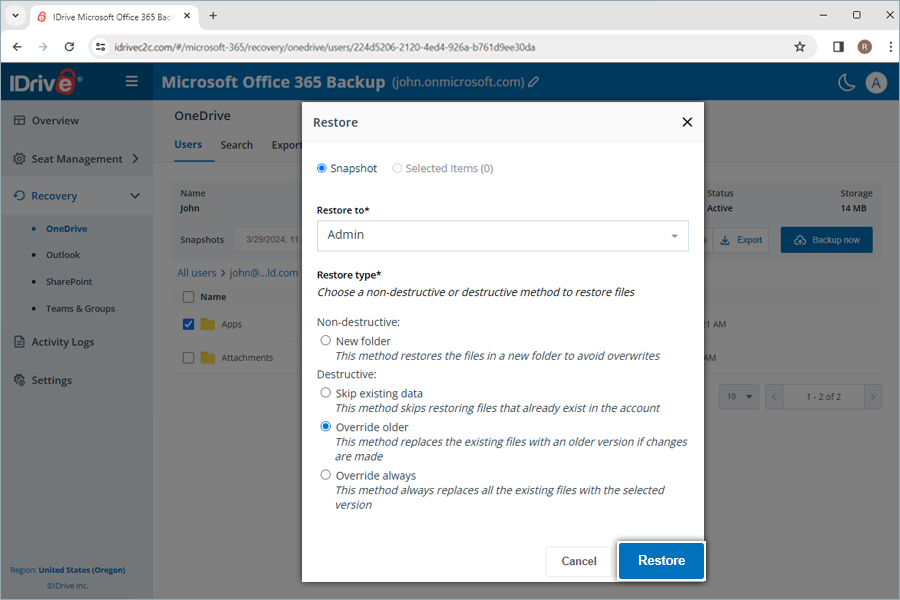The height and width of the screenshot is (600, 900).
Task: Check the Attachments folder checkbox
Action: [188, 357]
